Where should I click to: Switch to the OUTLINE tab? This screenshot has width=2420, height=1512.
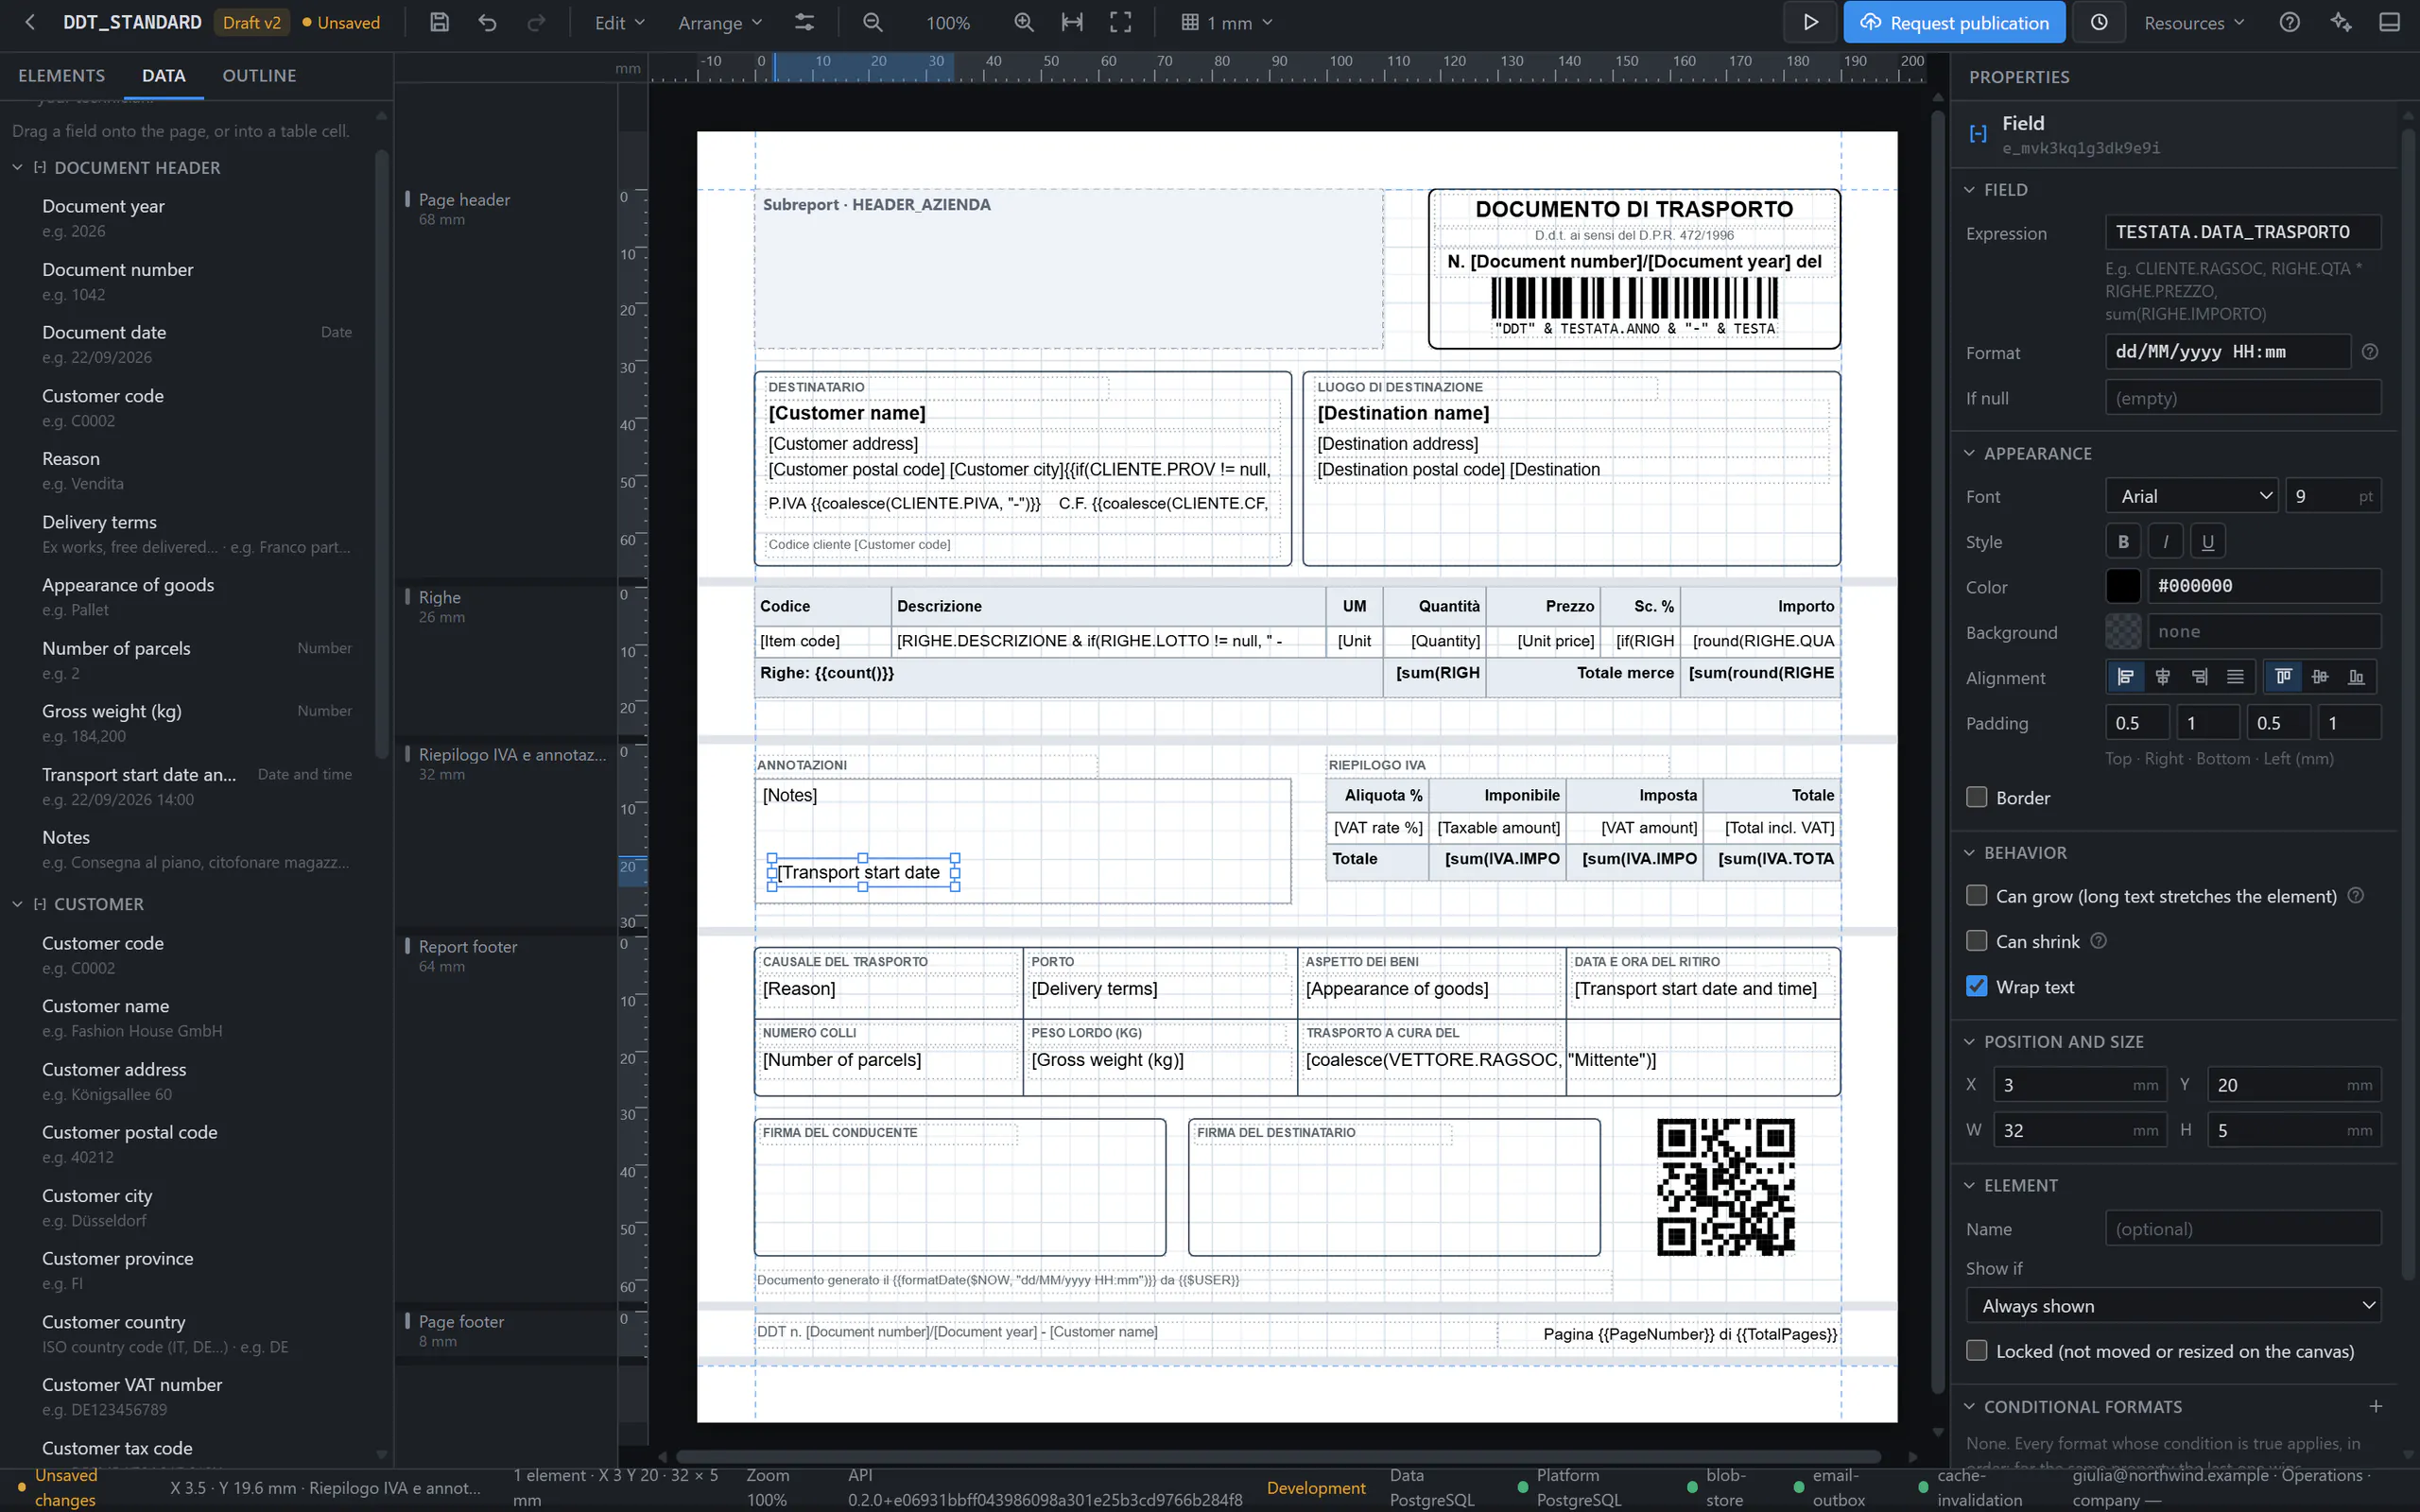tap(259, 75)
